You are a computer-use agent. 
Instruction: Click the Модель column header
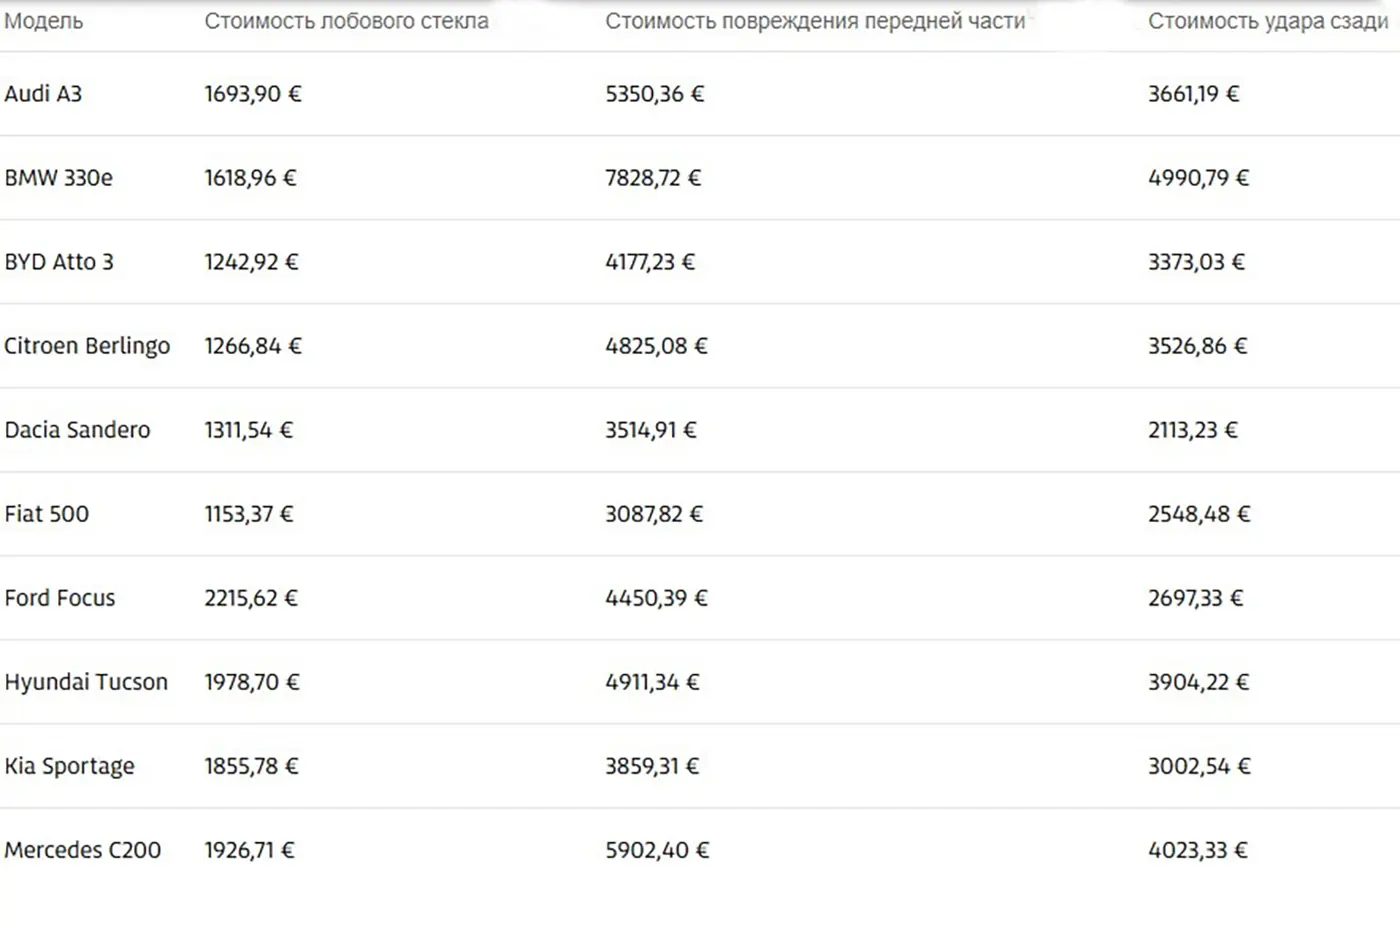click(44, 21)
